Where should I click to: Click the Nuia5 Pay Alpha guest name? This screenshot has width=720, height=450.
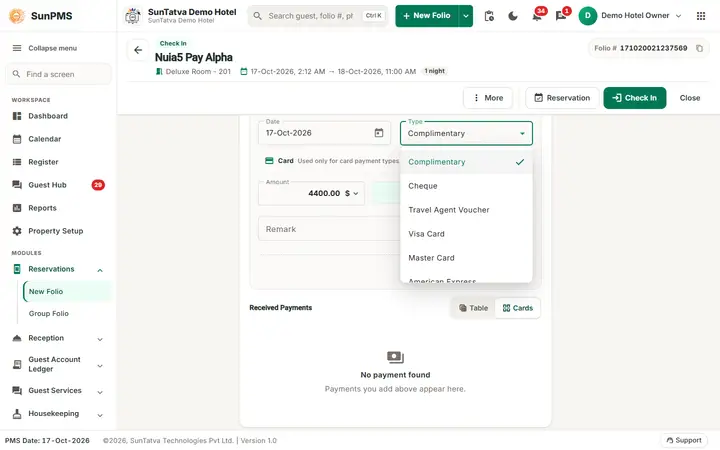pos(194,57)
